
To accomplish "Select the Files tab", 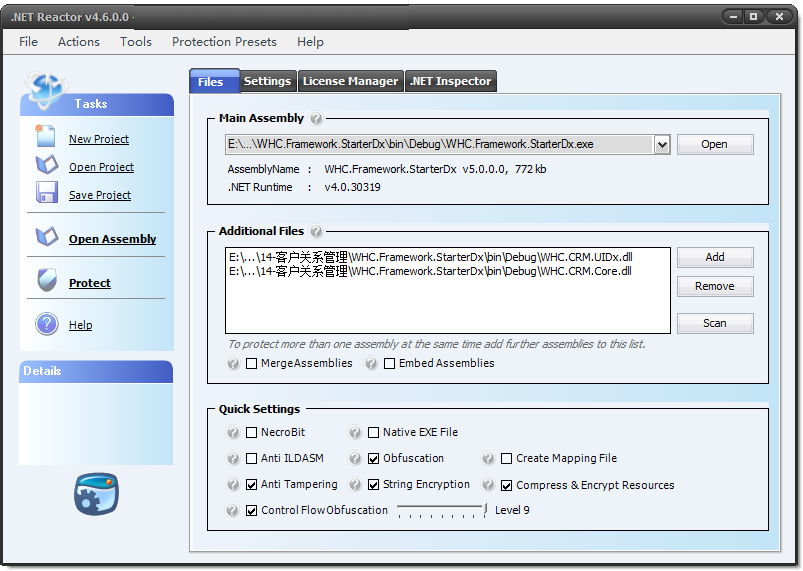I will point(214,81).
